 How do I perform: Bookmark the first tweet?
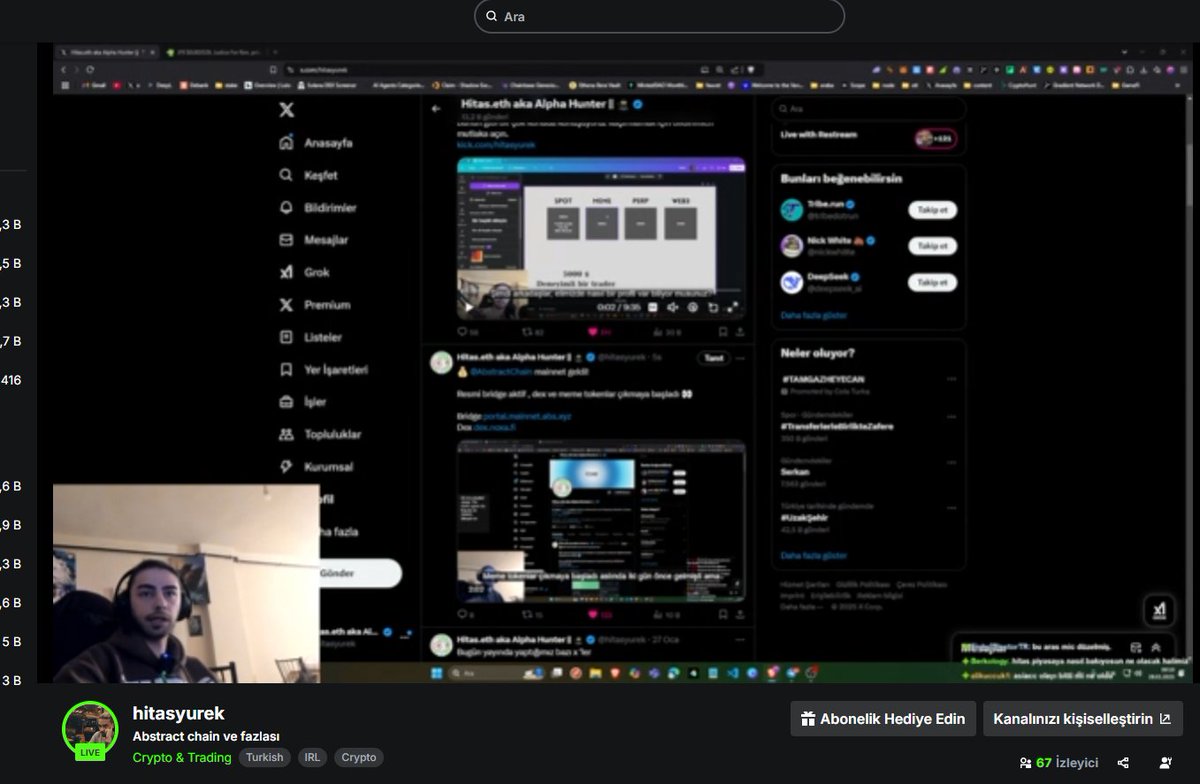(723, 331)
